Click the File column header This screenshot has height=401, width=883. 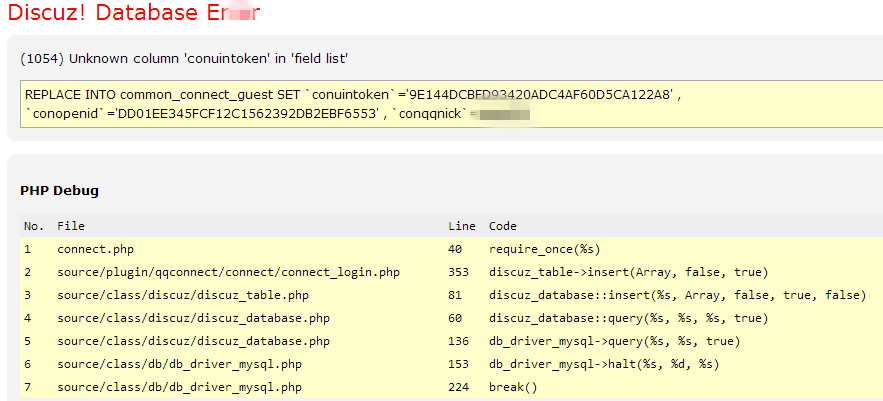[x=71, y=226]
